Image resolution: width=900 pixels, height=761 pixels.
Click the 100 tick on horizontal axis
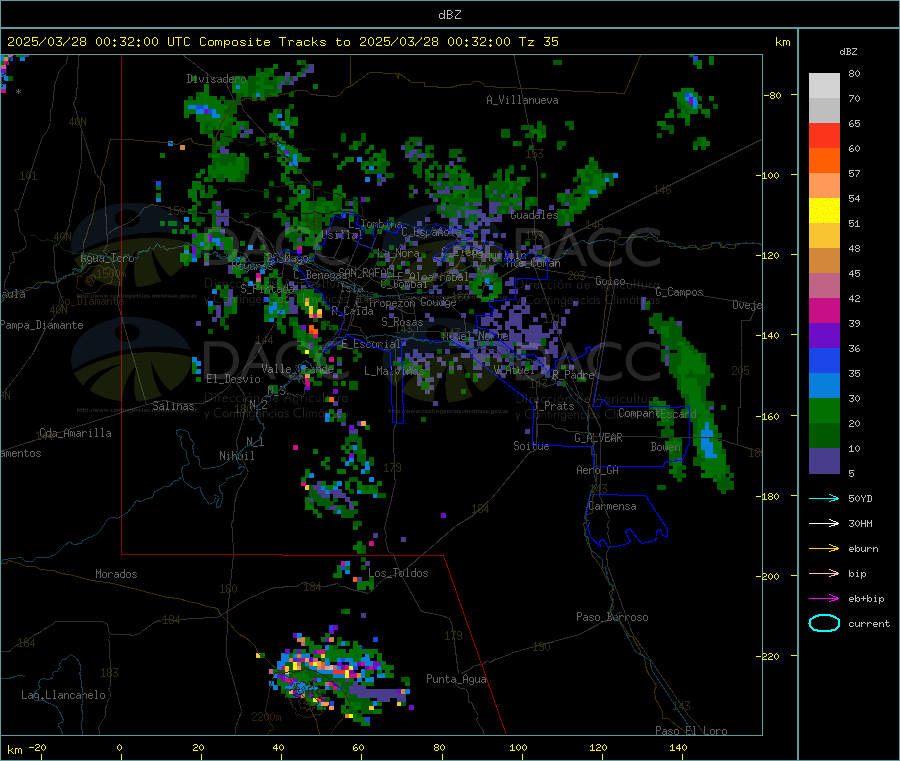[518, 747]
